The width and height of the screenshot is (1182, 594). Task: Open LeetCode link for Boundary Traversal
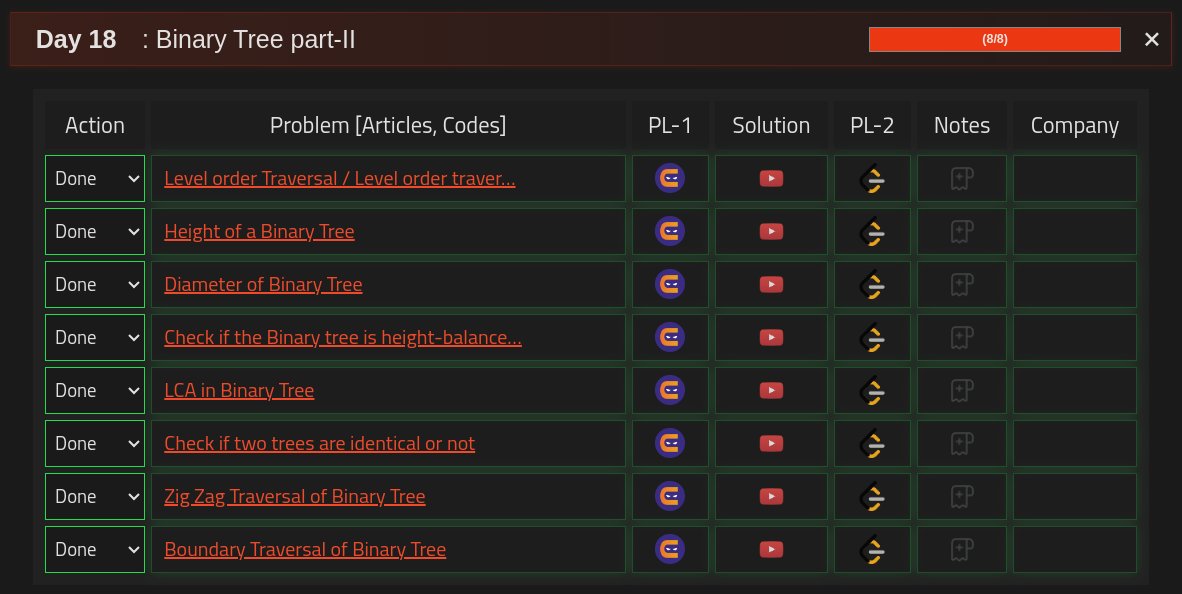872,550
